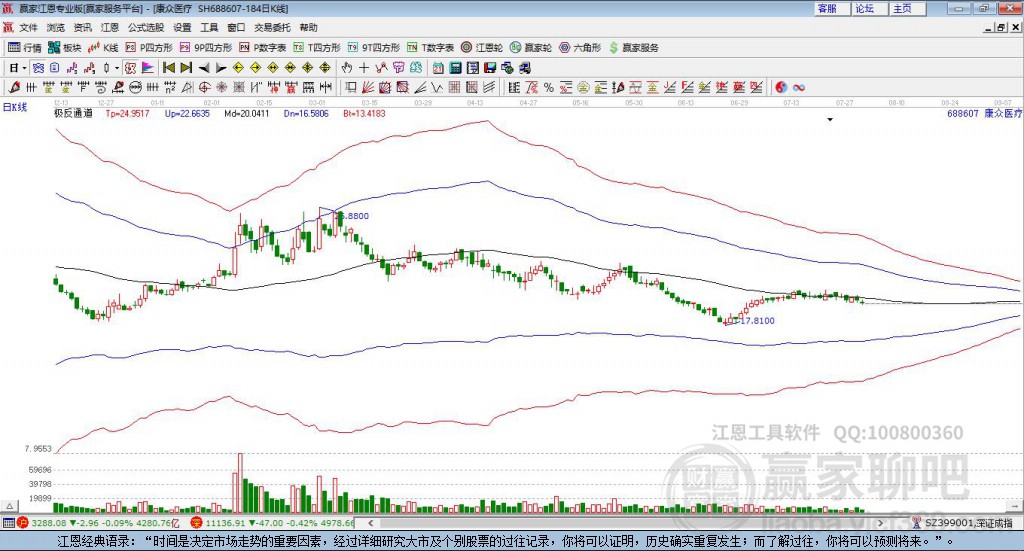This screenshot has width=1024, height=551.
Task: Click the Dn=16.5806 value
Action: point(307,113)
